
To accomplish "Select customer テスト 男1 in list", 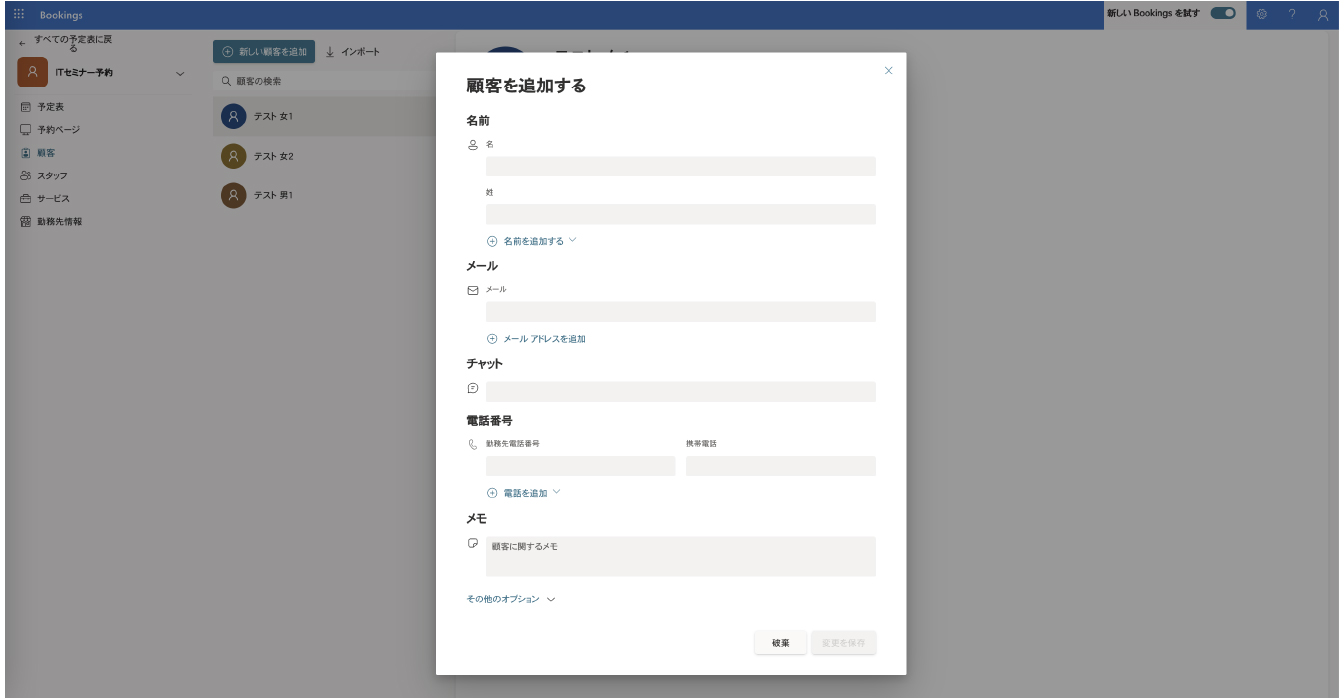I will pyautogui.click(x=272, y=195).
